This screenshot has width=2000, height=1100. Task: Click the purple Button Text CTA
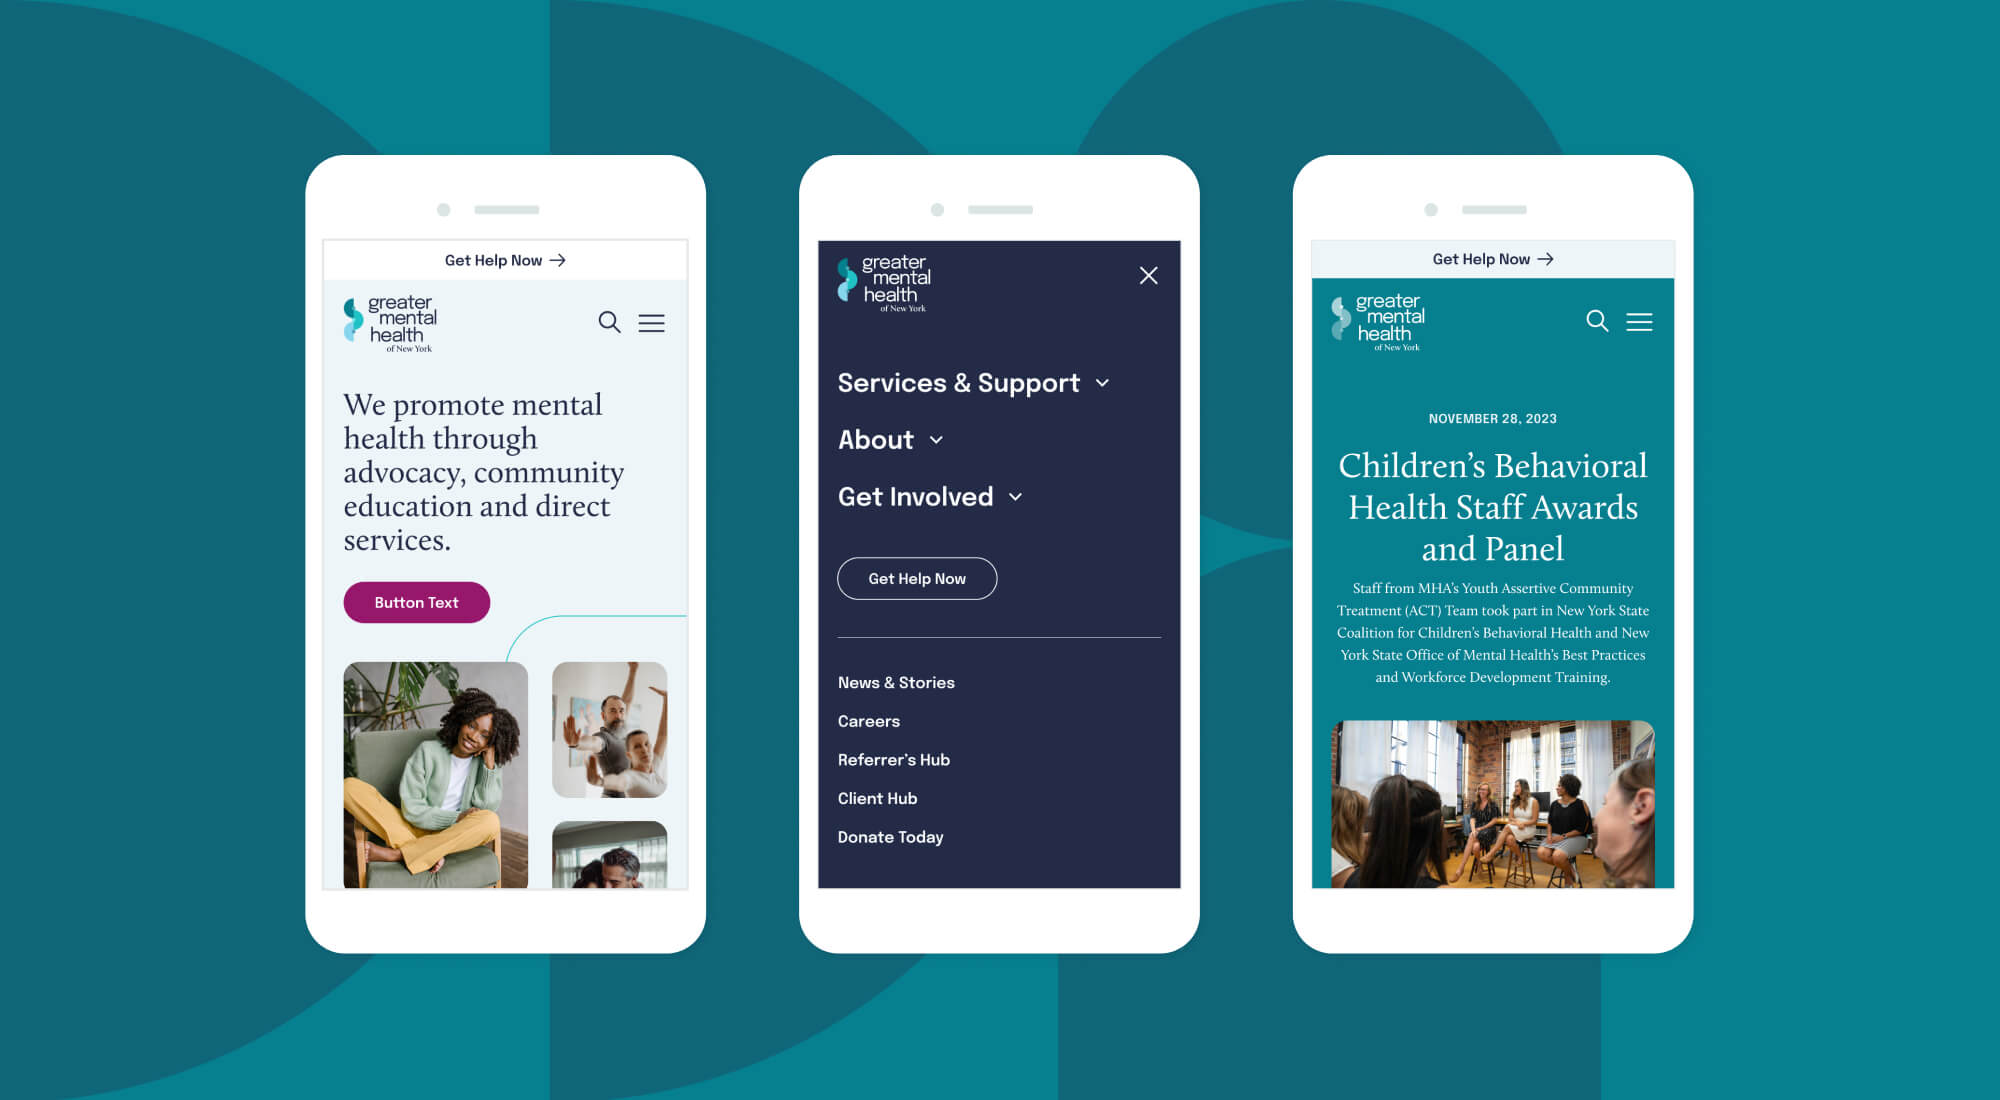pyautogui.click(x=416, y=603)
